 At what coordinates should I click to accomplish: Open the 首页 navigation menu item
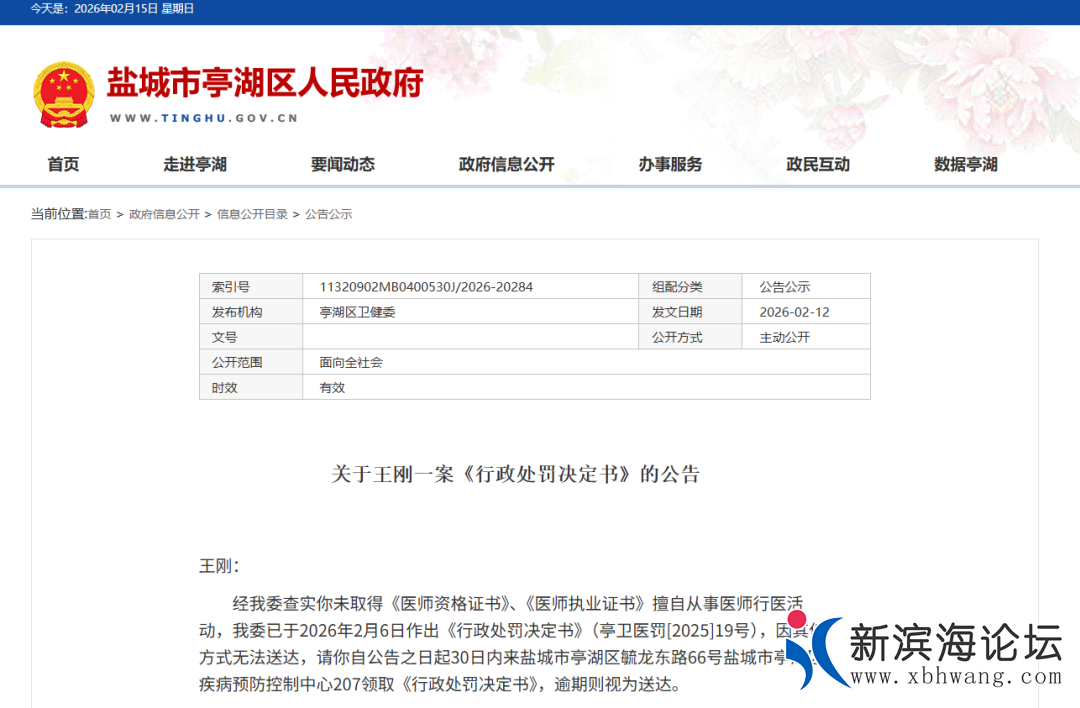63,164
